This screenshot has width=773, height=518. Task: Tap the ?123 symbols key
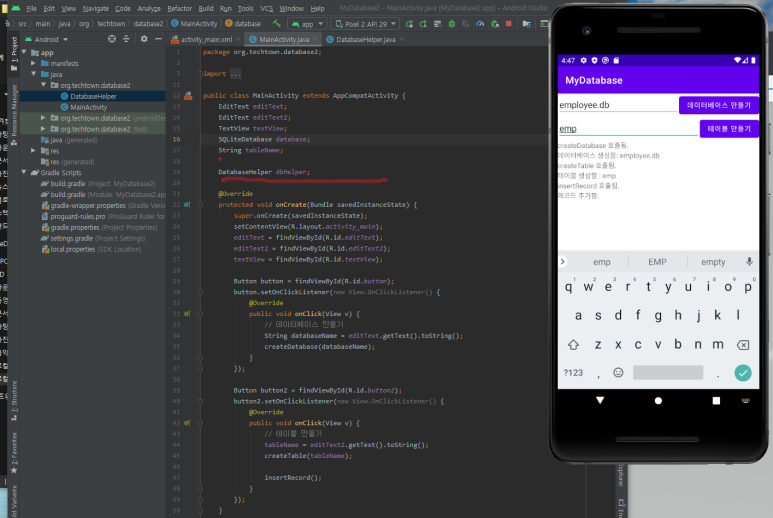[x=573, y=373]
